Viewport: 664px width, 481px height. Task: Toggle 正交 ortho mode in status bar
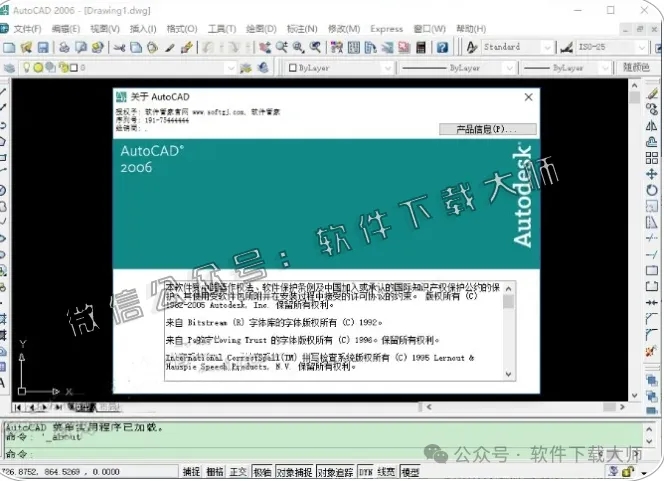coord(238,472)
